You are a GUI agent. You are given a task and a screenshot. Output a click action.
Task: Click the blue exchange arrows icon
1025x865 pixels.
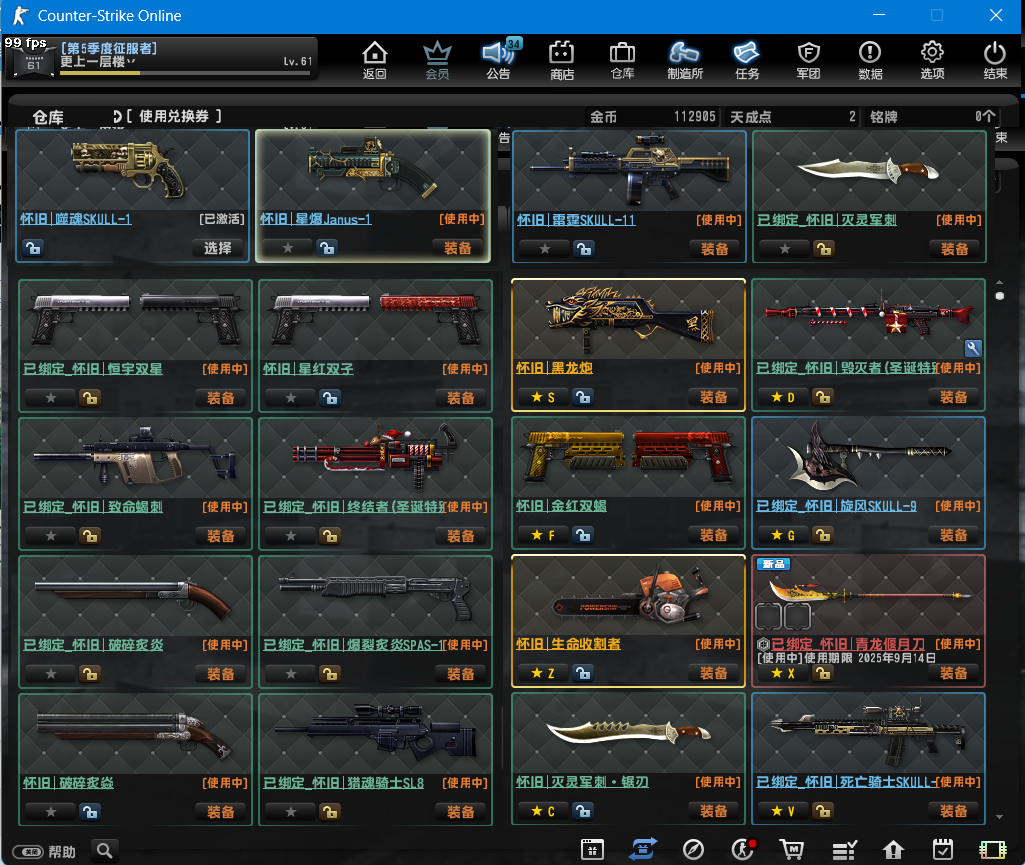643,849
